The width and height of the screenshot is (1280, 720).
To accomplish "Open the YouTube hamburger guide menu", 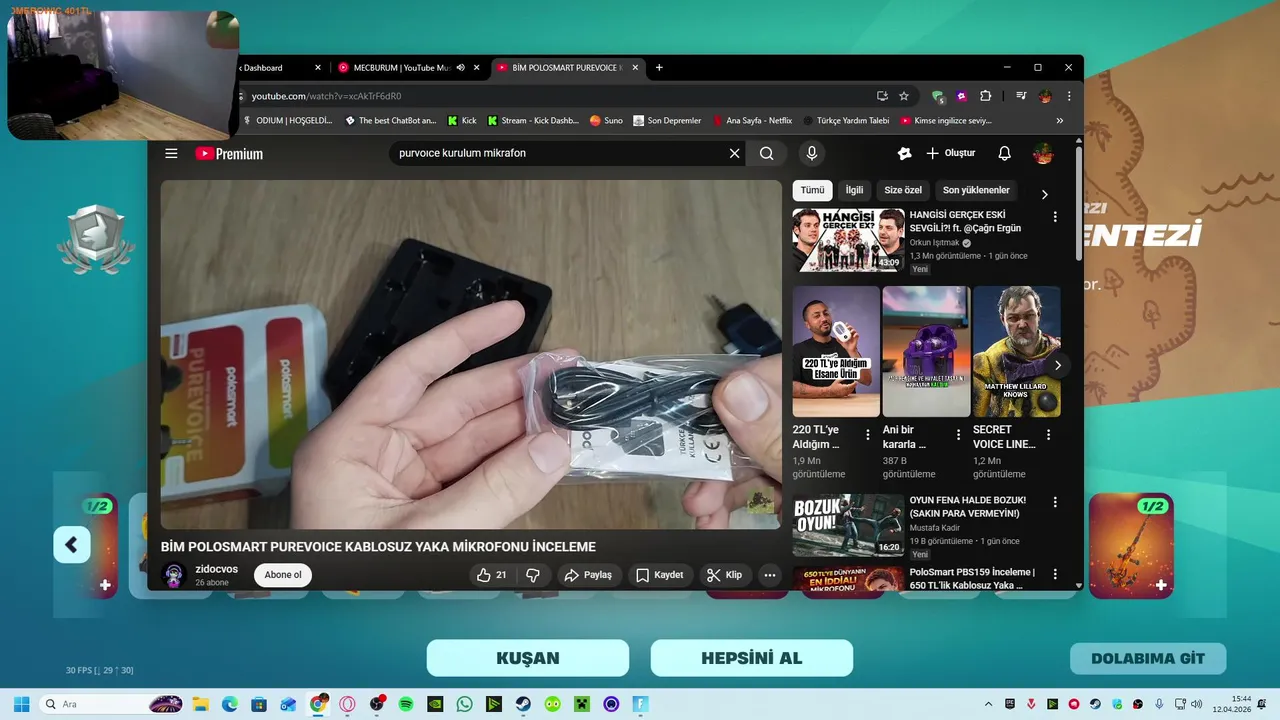I will [171, 153].
